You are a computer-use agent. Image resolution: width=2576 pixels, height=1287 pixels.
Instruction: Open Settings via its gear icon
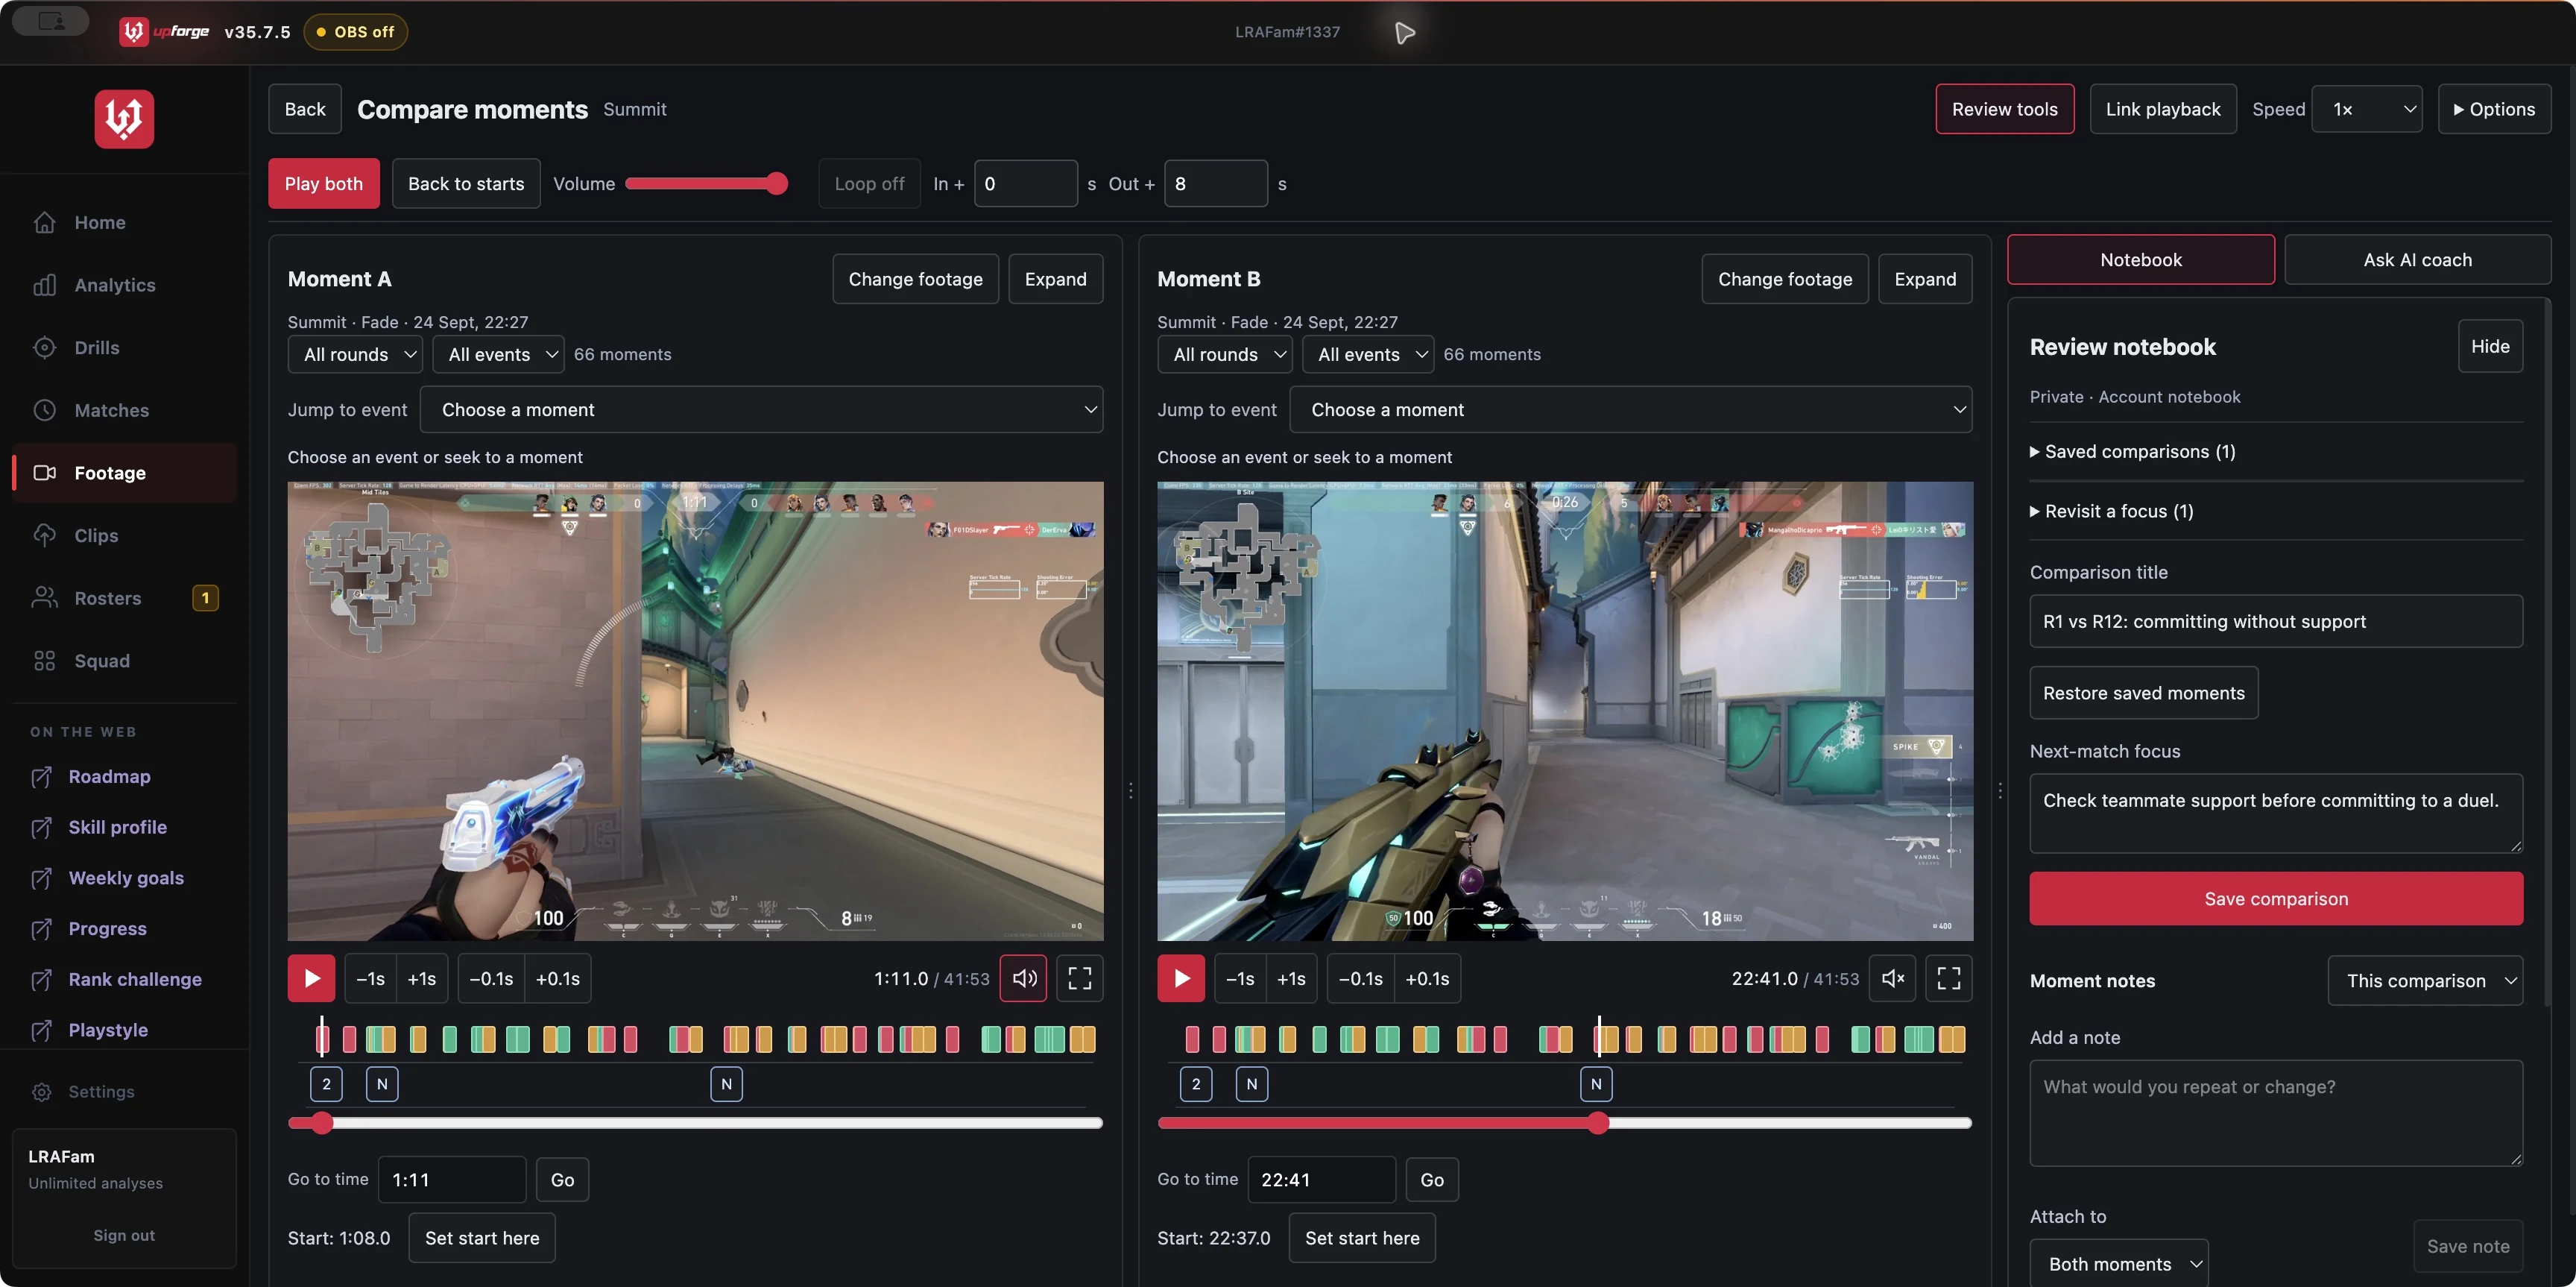41,1092
